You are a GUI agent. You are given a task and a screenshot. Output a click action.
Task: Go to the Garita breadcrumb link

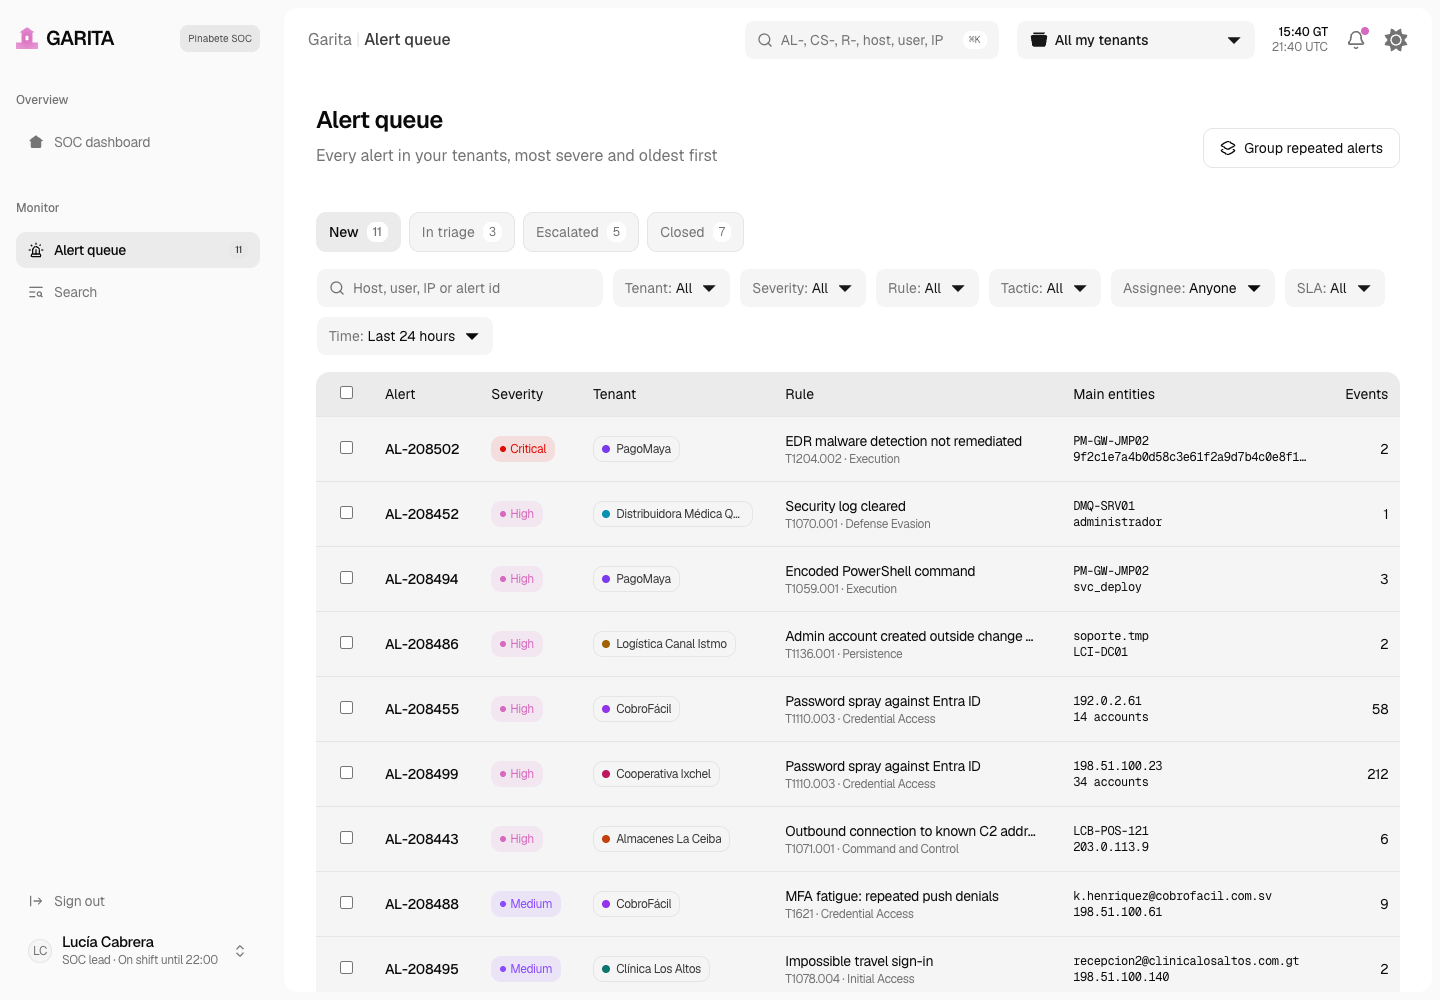pyautogui.click(x=330, y=40)
